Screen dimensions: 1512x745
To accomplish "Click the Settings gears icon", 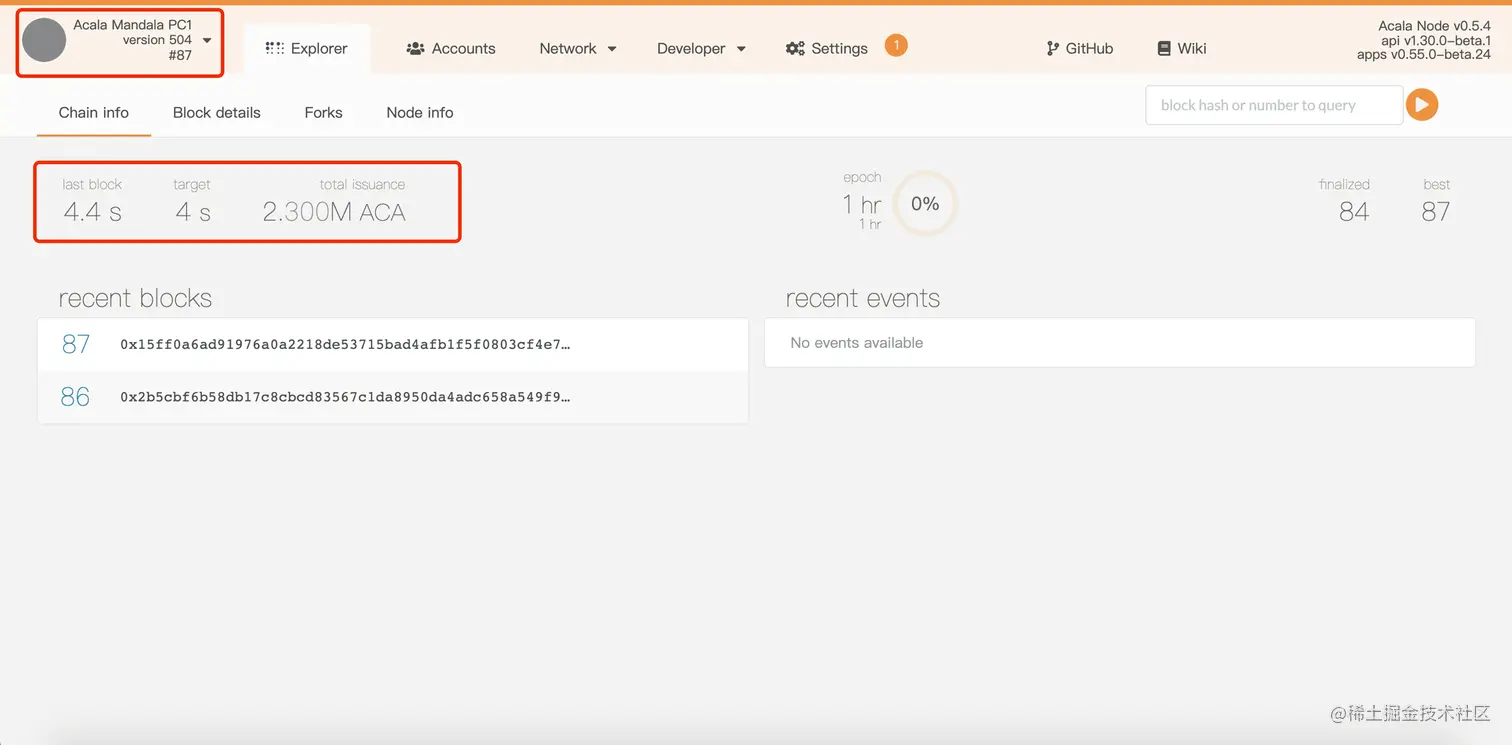I will [795, 48].
